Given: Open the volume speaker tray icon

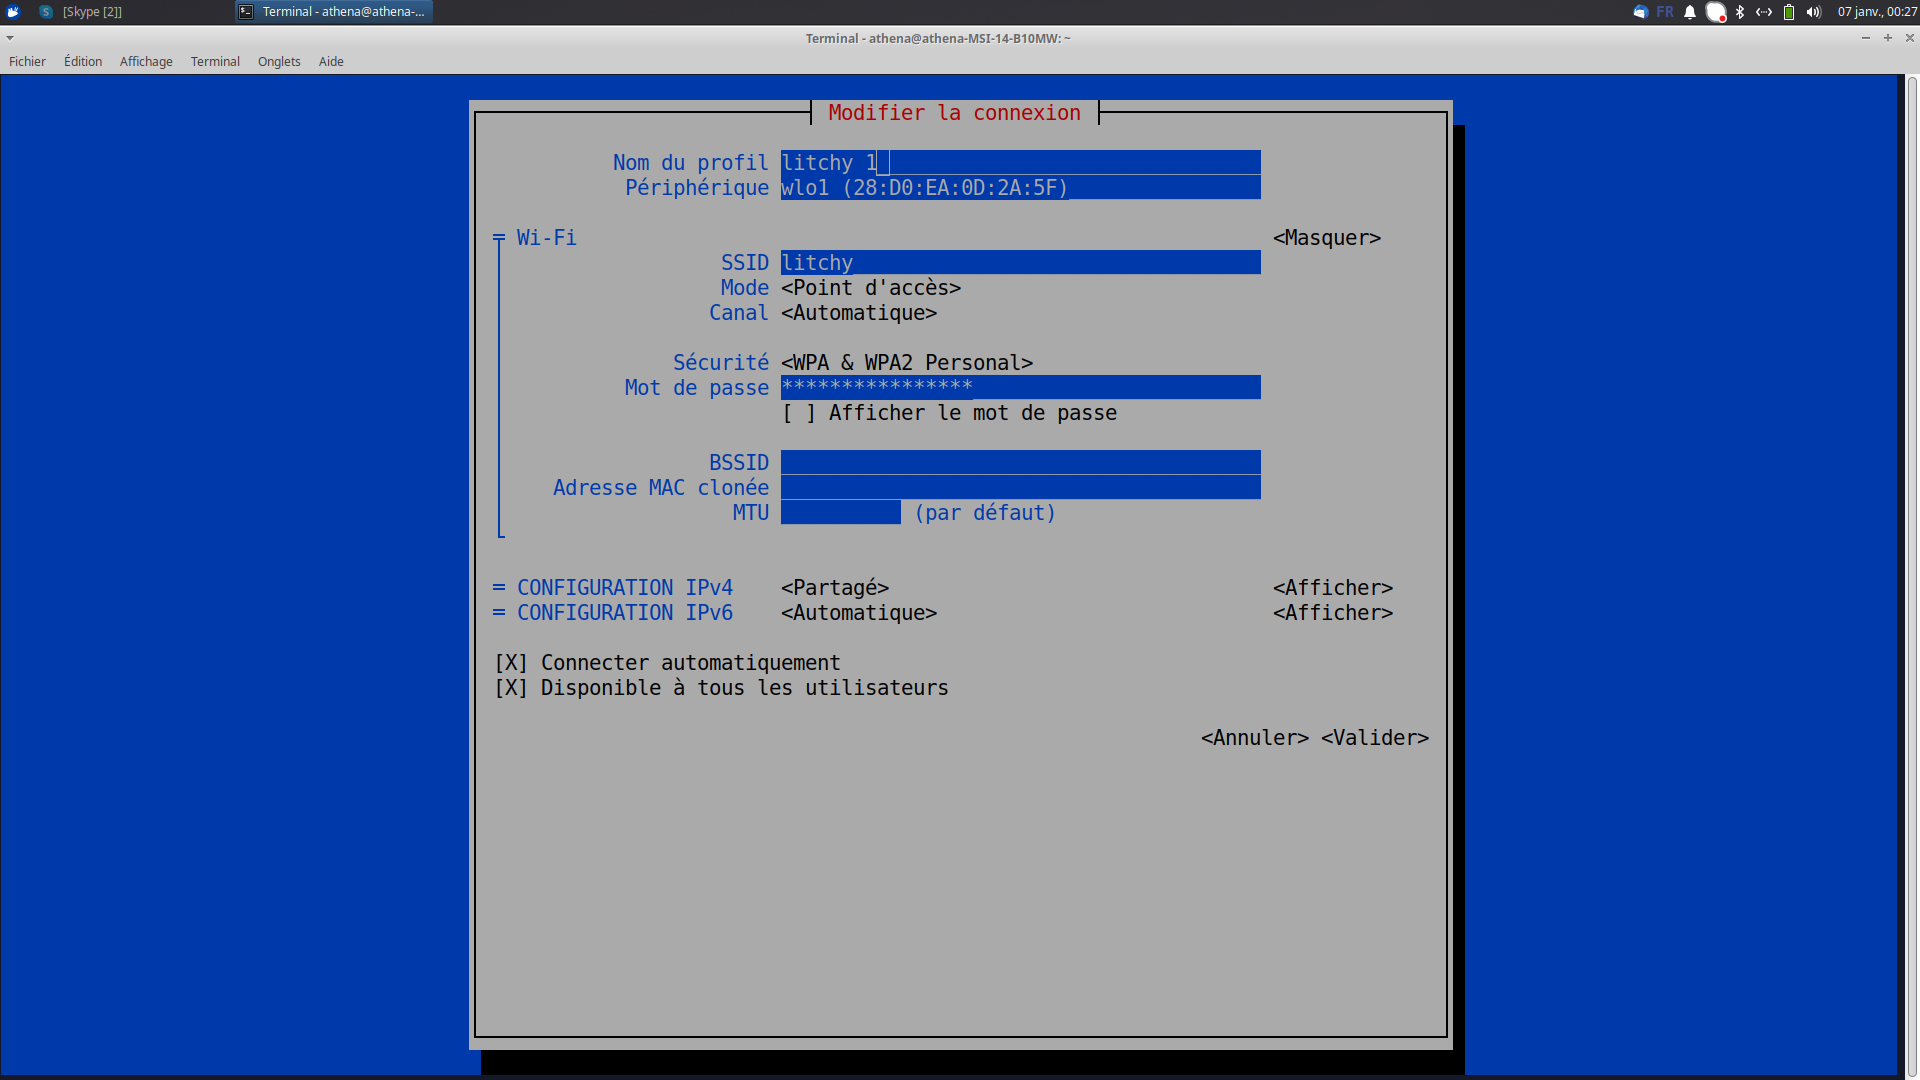Looking at the screenshot, I should (x=1814, y=12).
